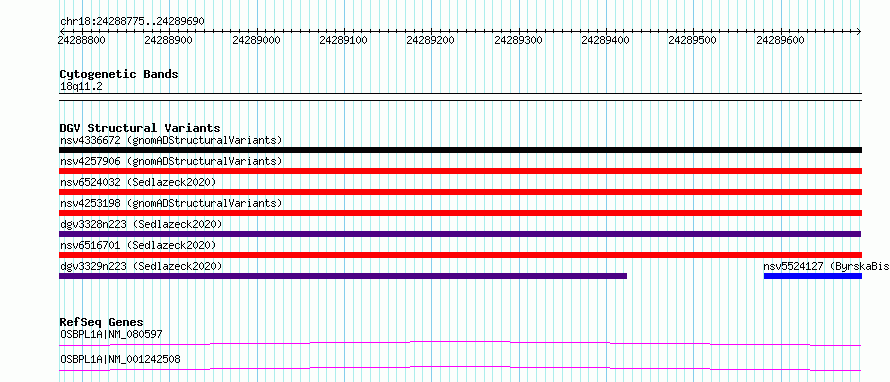890x382 pixels.
Task: Click the blue nsv5524127 bar
Action: tap(813, 276)
